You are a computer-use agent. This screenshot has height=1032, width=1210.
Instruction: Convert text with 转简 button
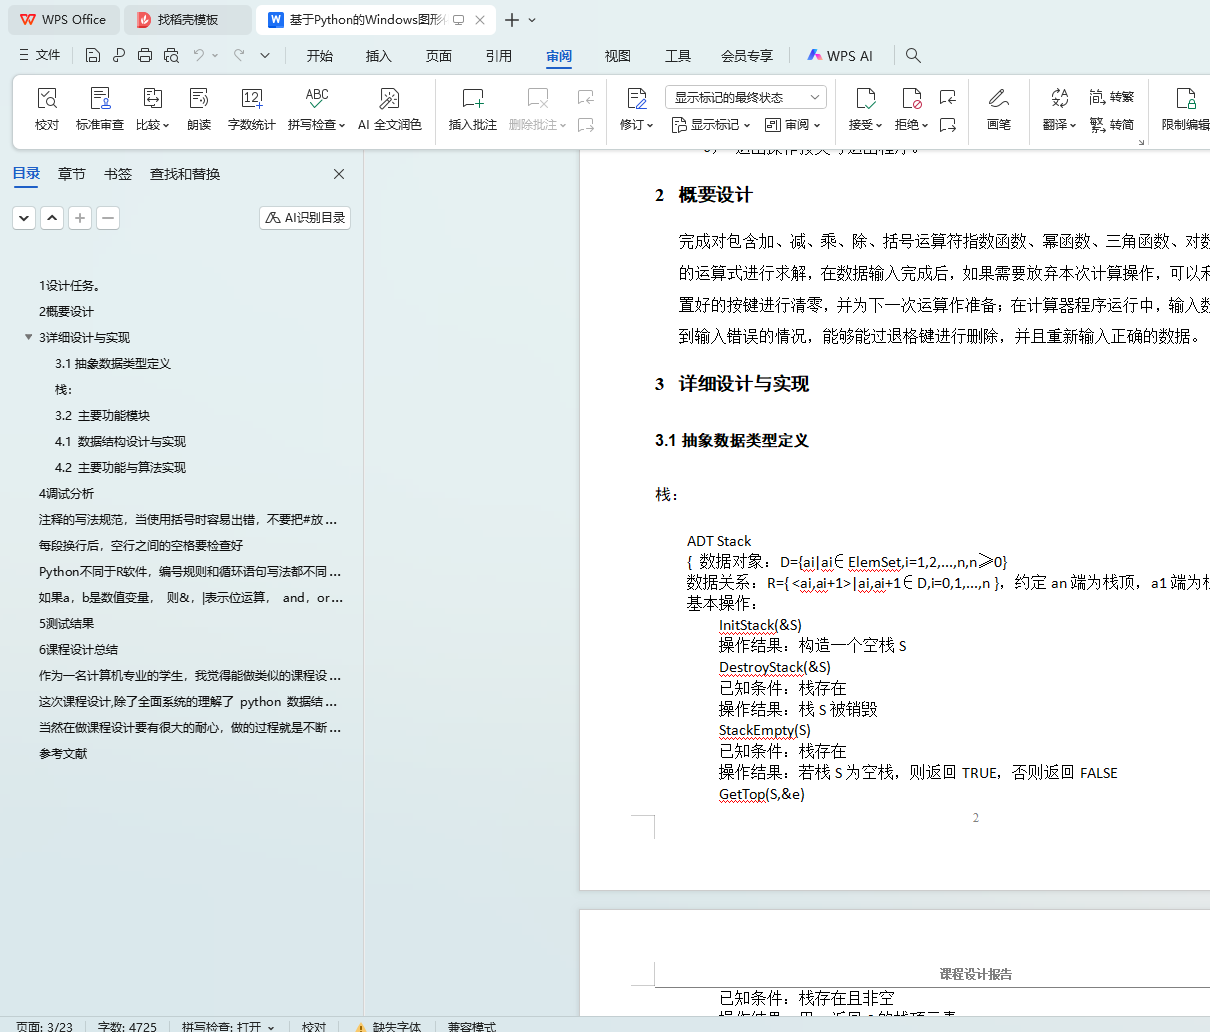[x=1112, y=125]
